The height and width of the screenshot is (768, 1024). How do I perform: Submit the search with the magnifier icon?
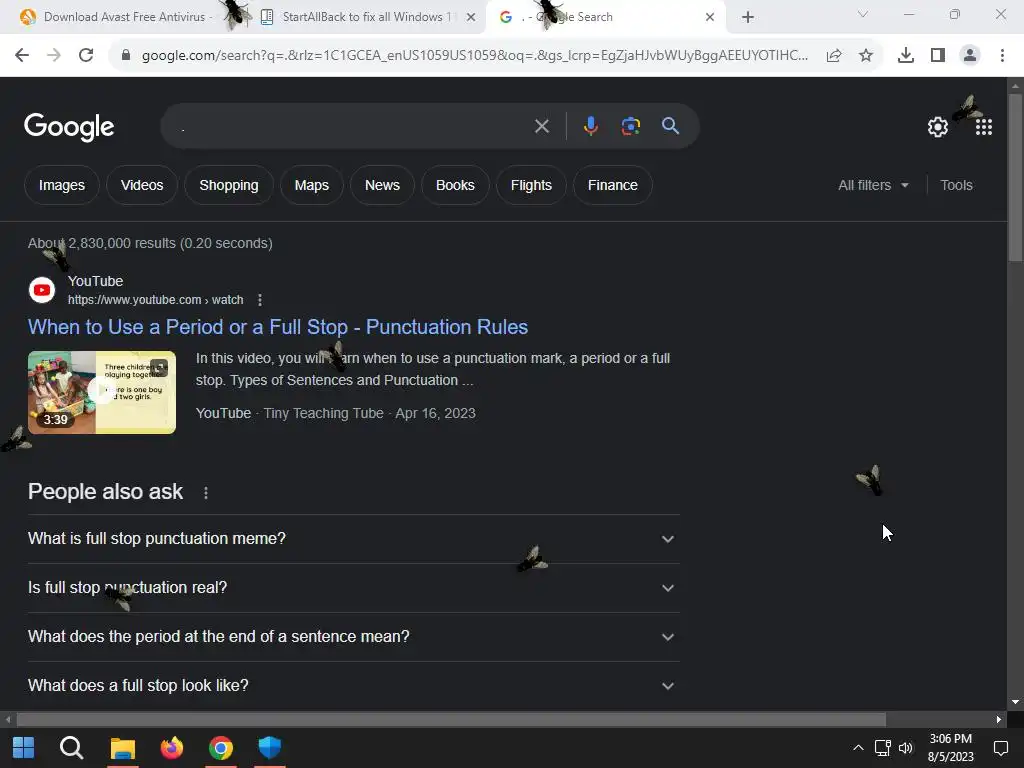(x=671, y=126)
